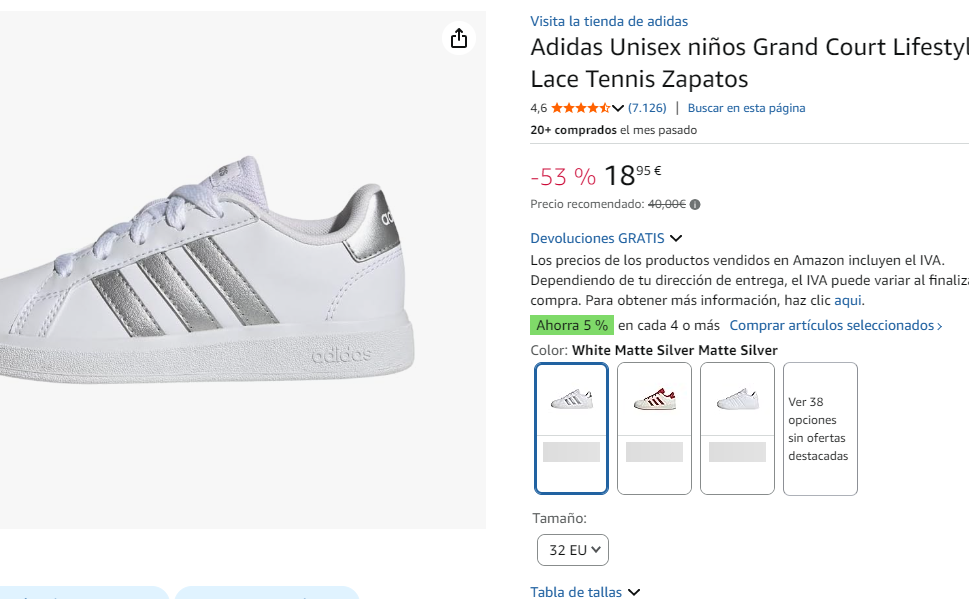The image size is (969, 599).
Task: Click Buscar en esta página link
Action: pyautogui.click(x=746, y=108)
